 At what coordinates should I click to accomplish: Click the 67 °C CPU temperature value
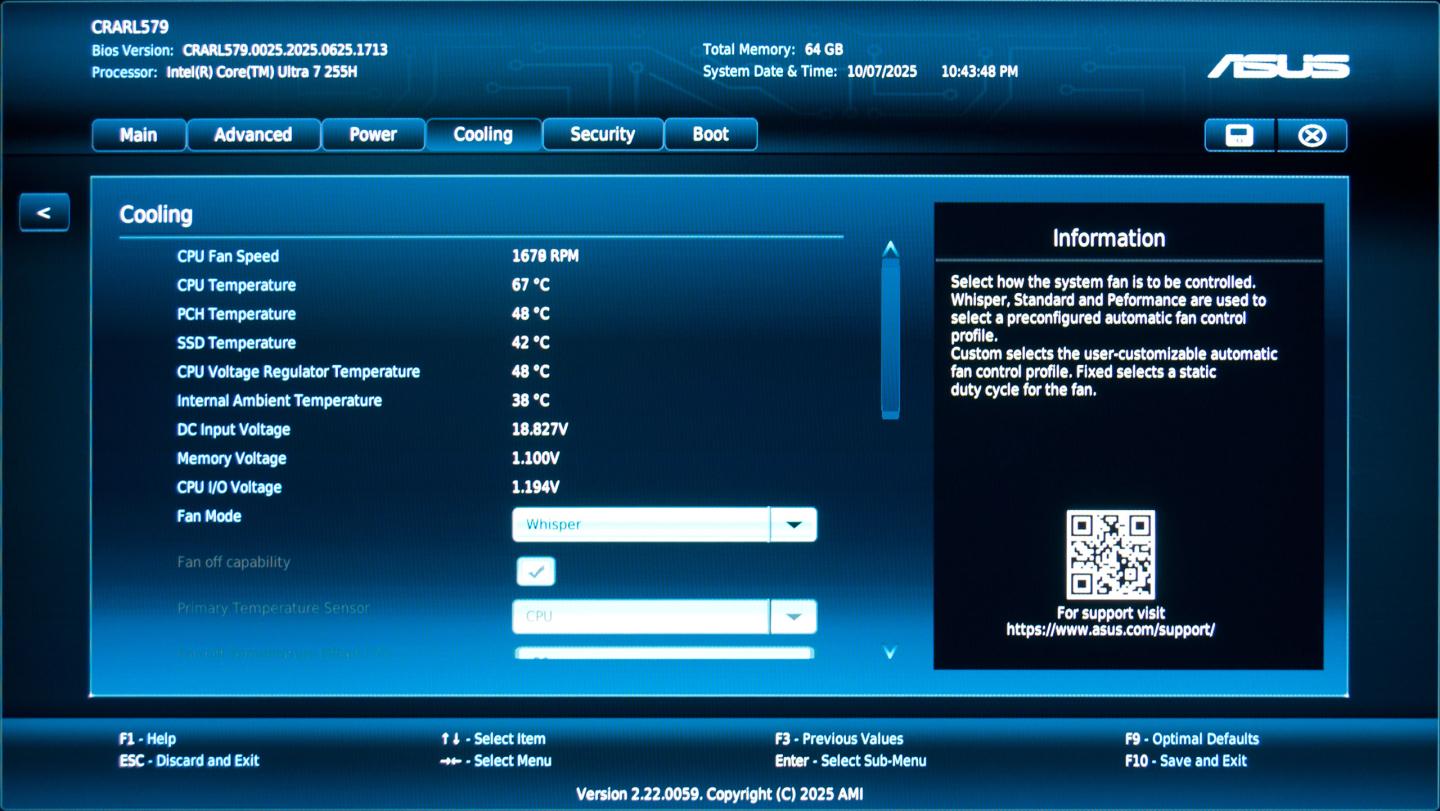531,285
